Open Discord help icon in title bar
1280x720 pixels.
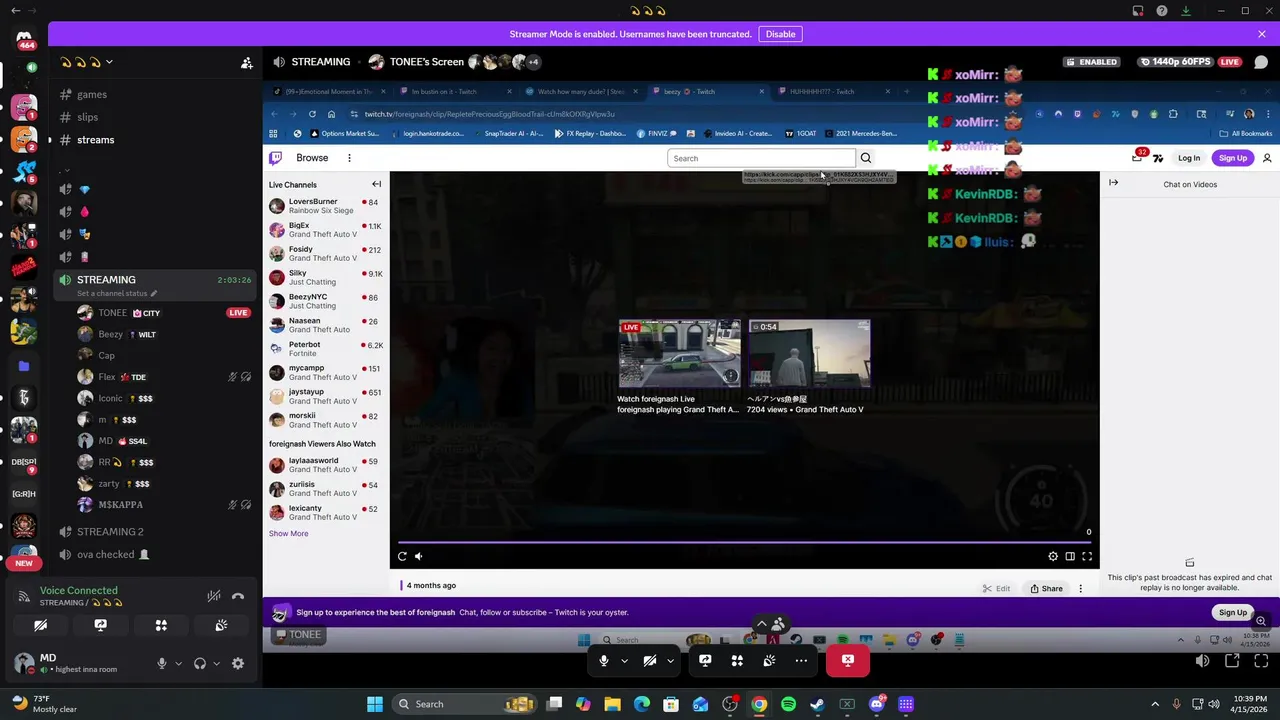[1161, 11]
